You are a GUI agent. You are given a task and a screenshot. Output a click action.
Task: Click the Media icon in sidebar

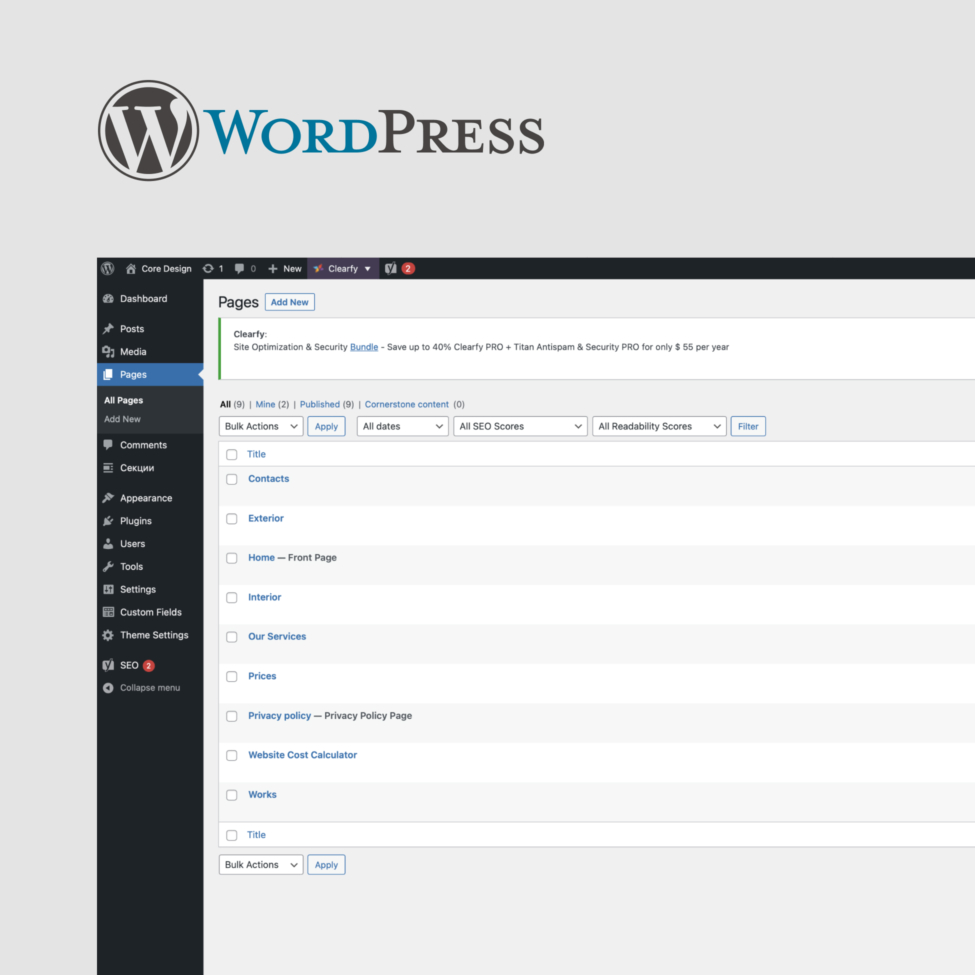(x=108, y=351)
